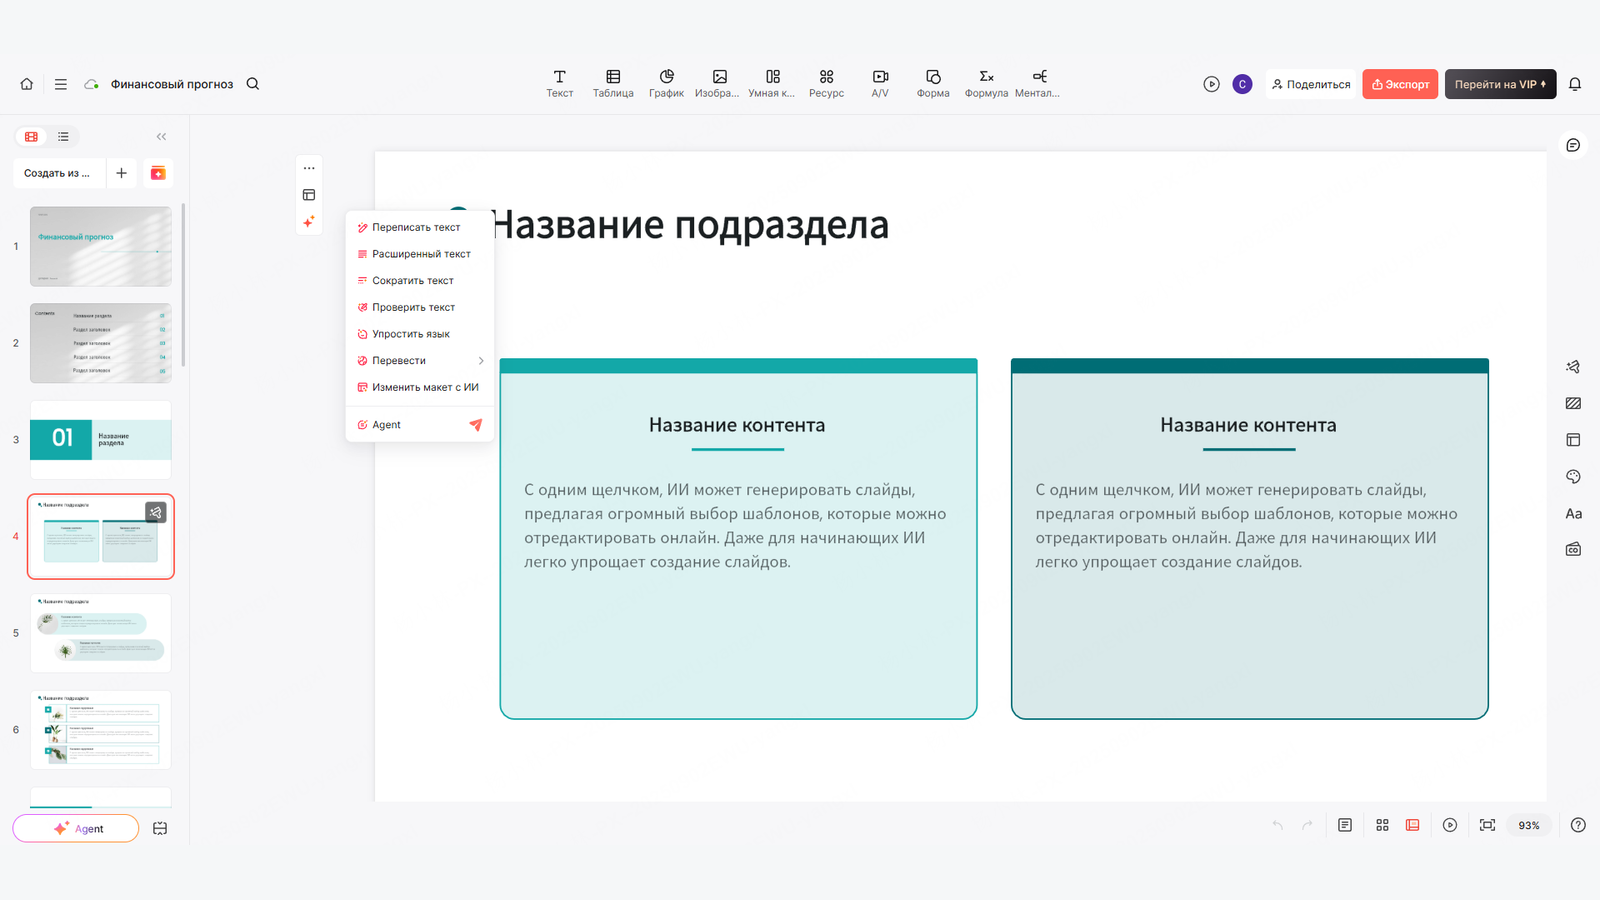Open the theme palette icon on right sidebar
Screen dimensions: 1600x900
1573,477
